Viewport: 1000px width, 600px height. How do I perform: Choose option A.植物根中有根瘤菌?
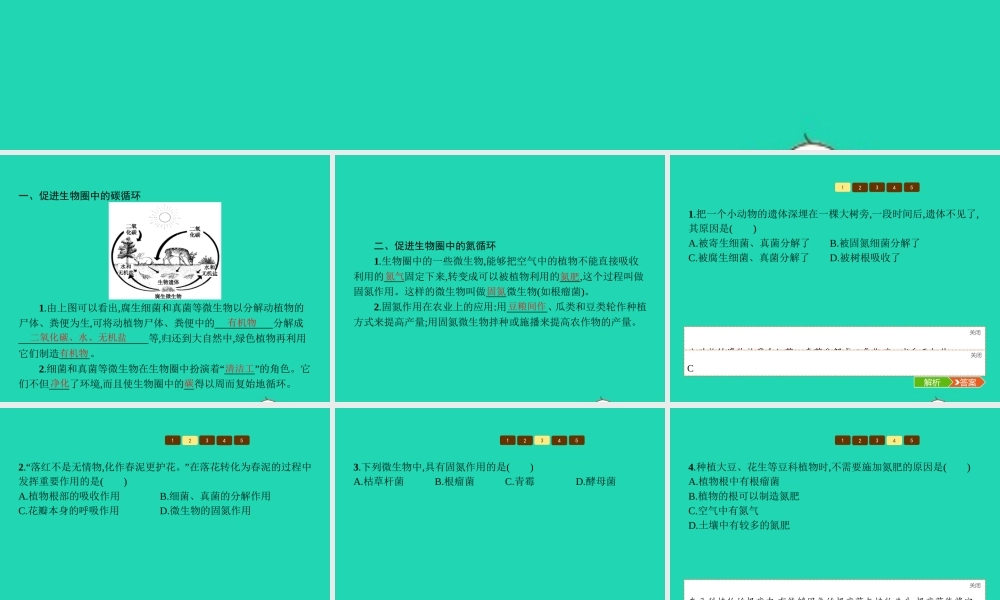tap(734, 481)
